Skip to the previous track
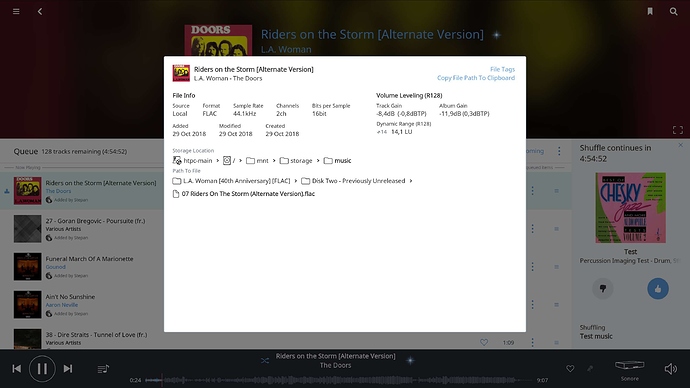690x388 pixels. (x=17, y=369)
